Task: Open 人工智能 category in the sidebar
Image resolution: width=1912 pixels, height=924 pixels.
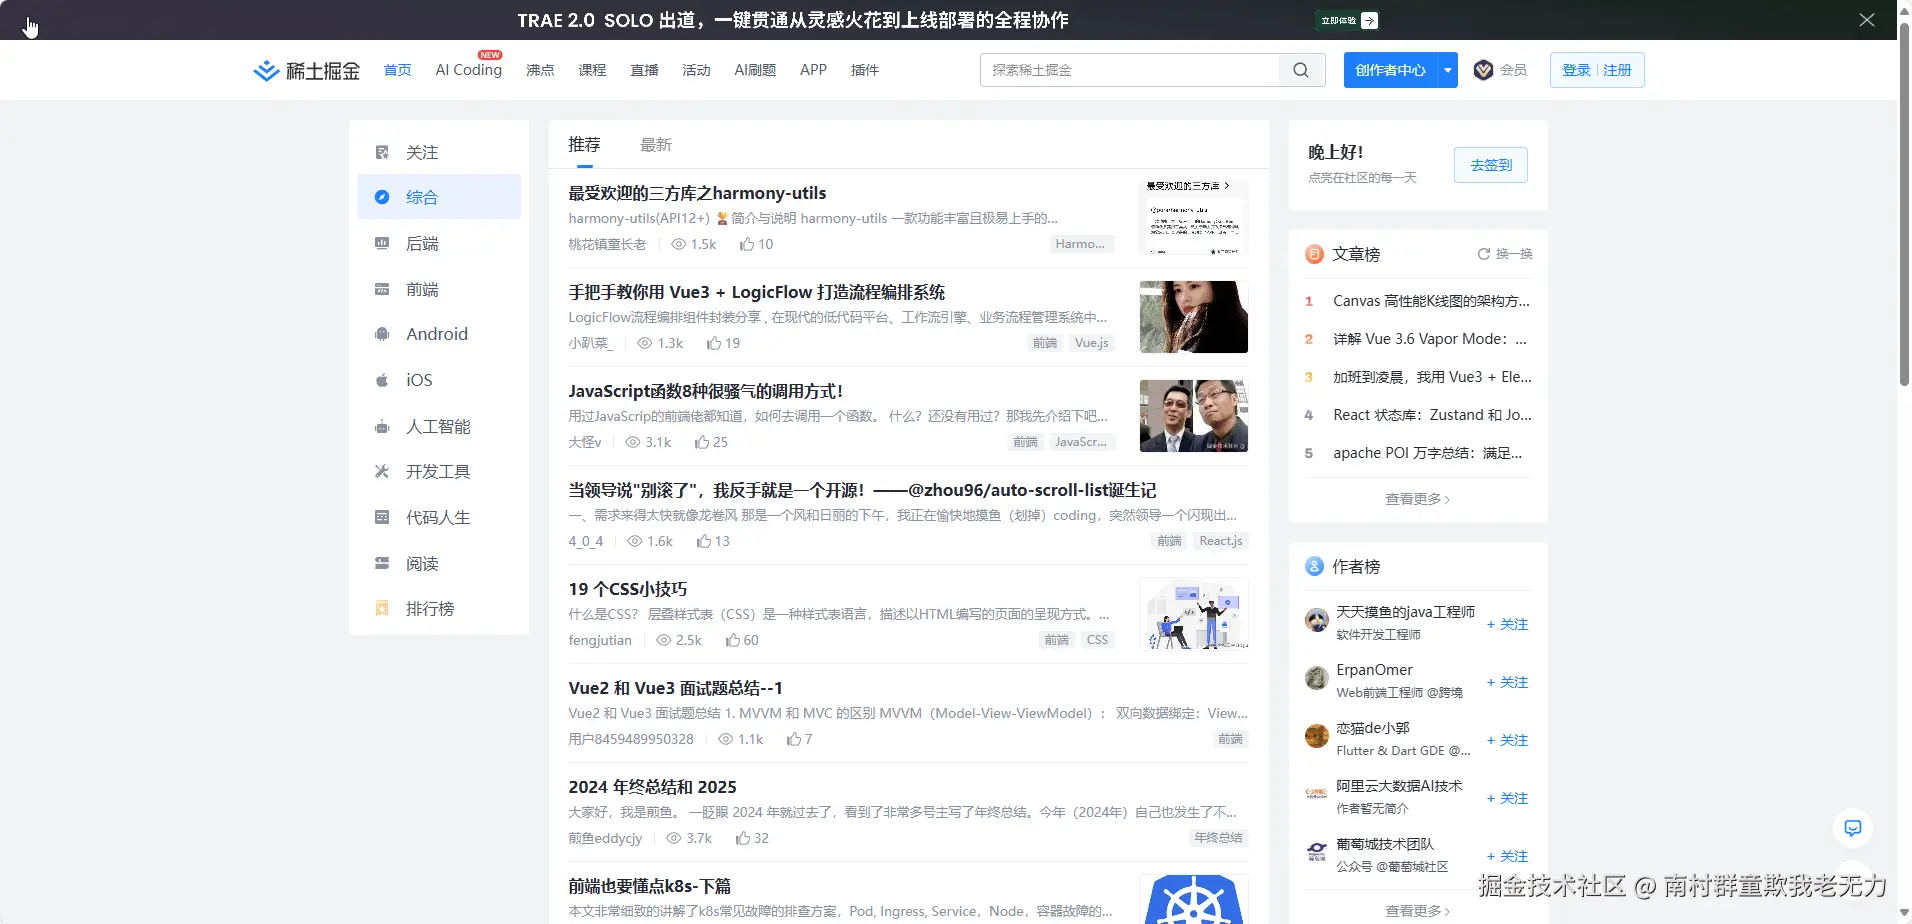Action: [x=439, y=426]
